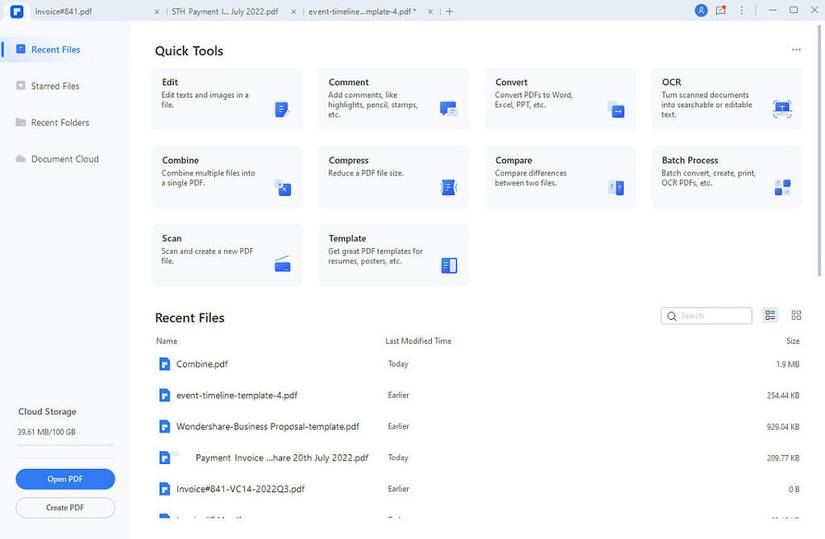Click the Payment Invoice file icon

(165, 457)
